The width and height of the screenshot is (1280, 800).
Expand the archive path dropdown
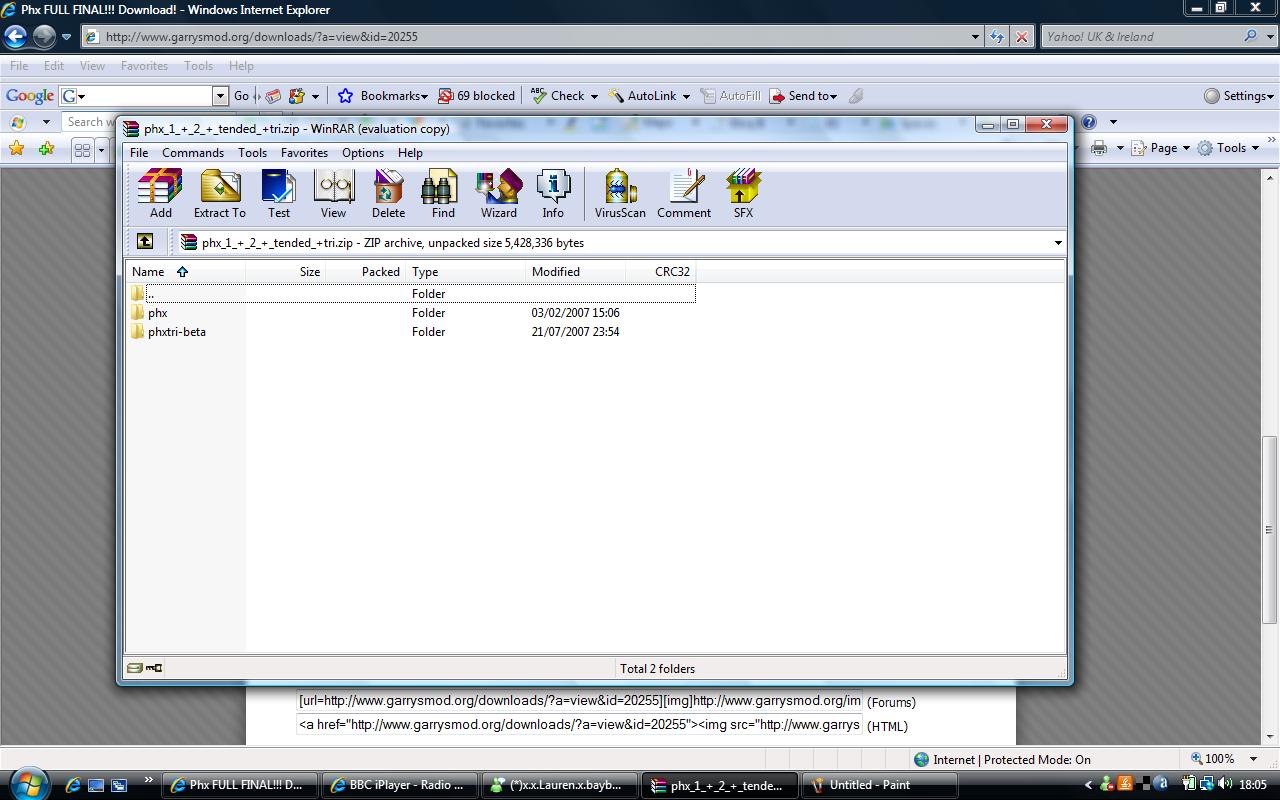pos(1057,243)
